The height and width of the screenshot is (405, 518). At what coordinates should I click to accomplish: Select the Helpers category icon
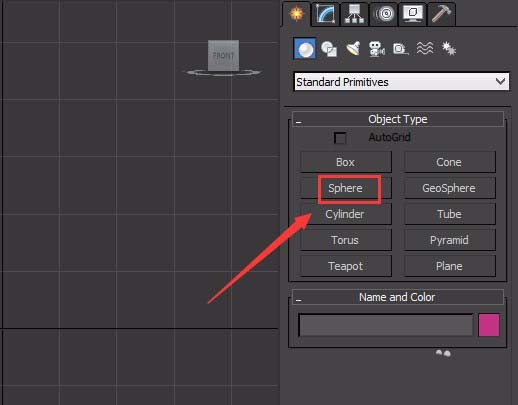click(x=401, y=49)
